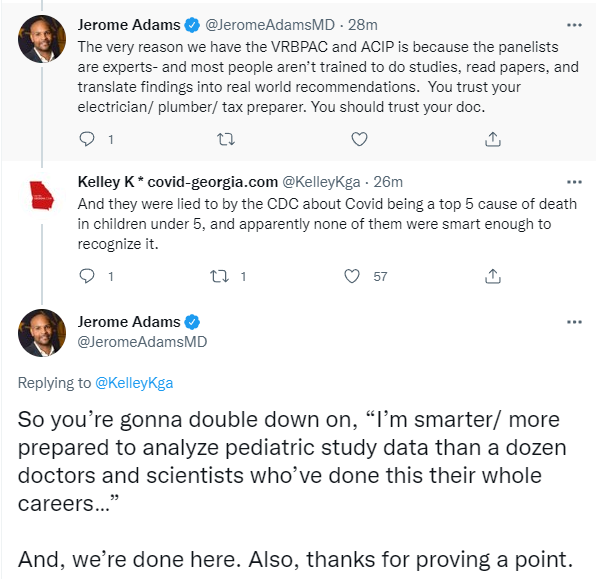
Task: Open more options on the main reply tweet
Action: click(574, 322)
